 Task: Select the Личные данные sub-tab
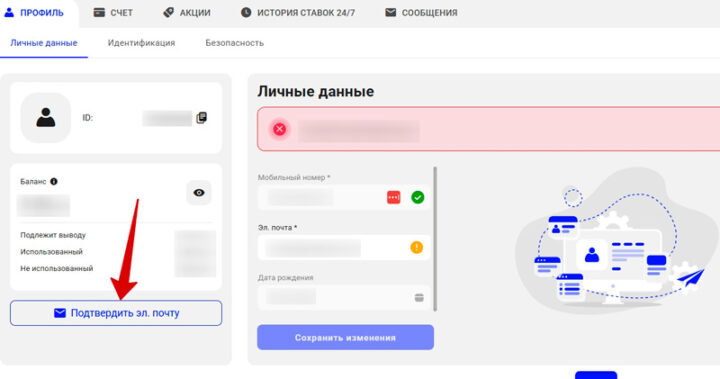[44, 43]
